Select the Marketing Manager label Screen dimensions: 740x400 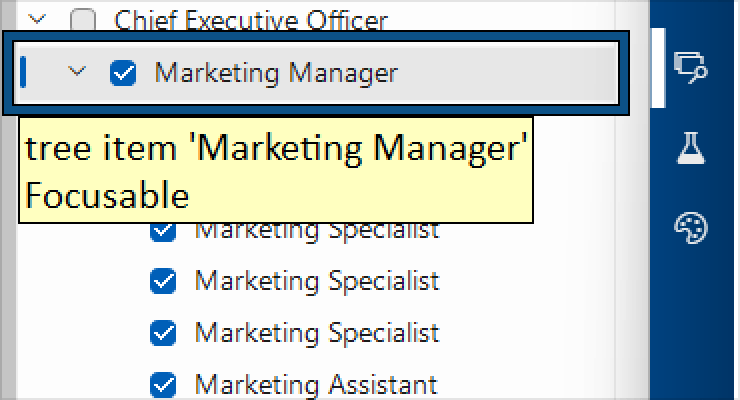coord(275,73)
